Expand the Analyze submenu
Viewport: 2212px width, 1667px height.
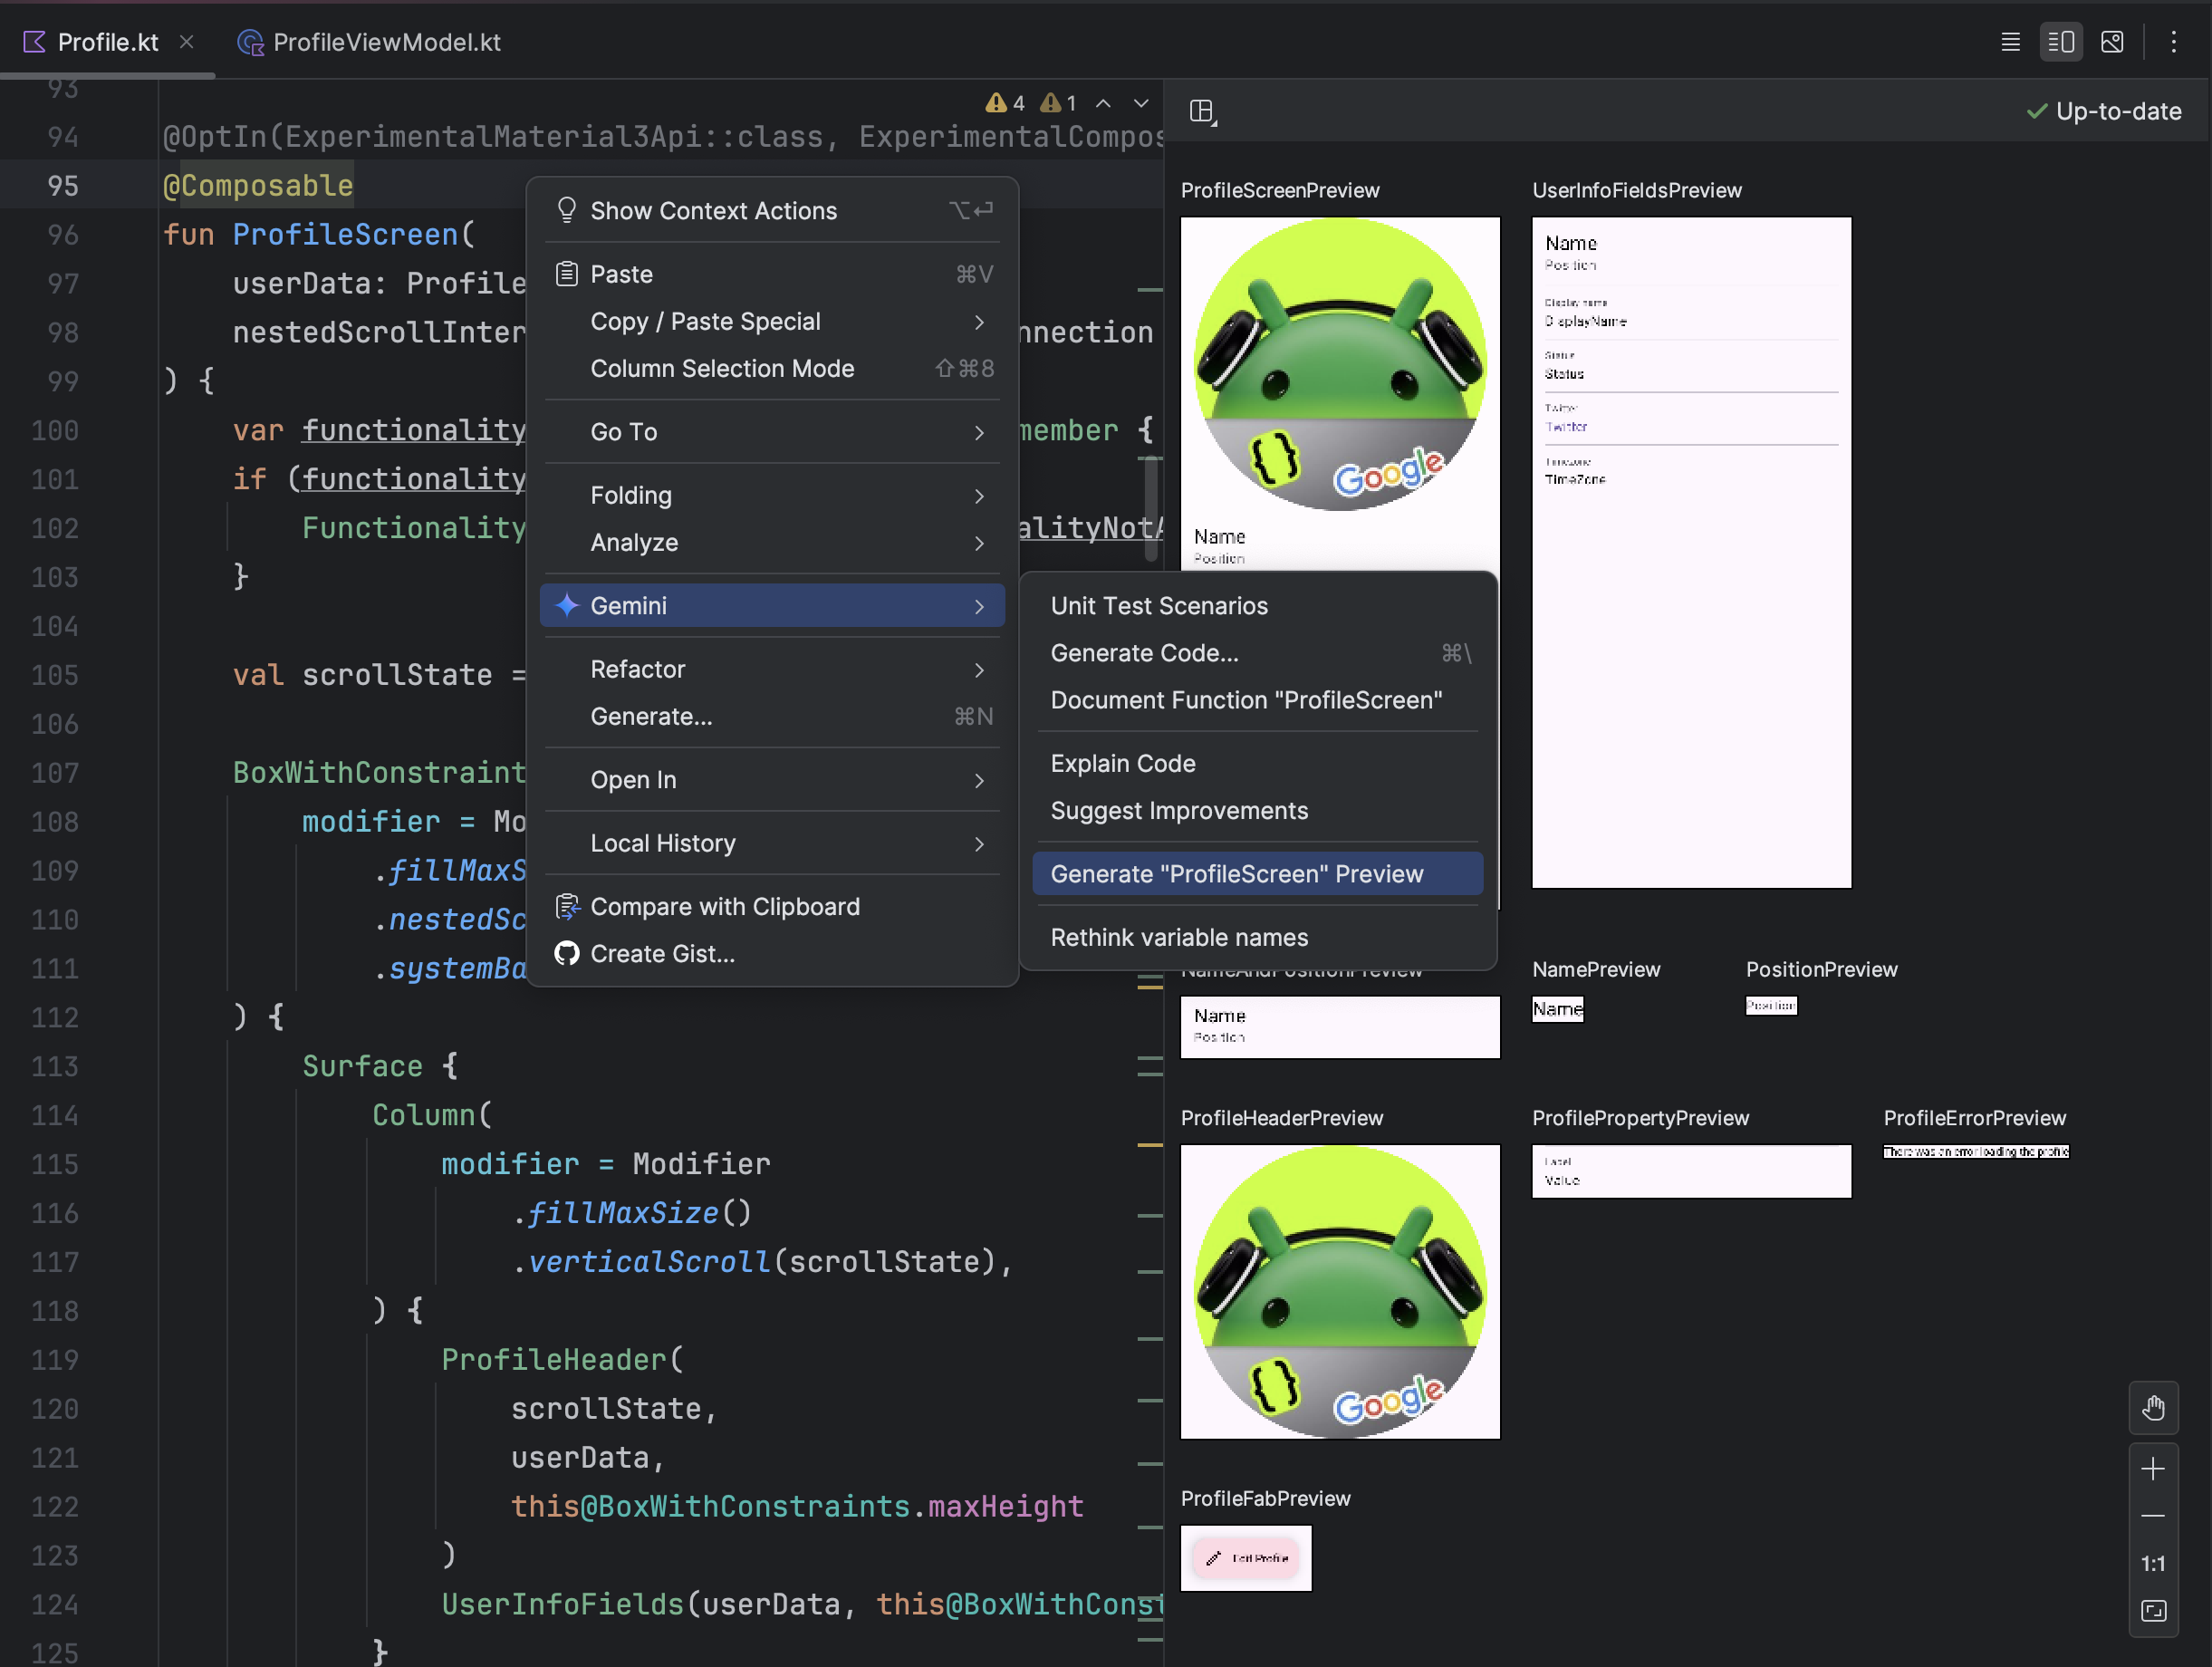[770, 541]
